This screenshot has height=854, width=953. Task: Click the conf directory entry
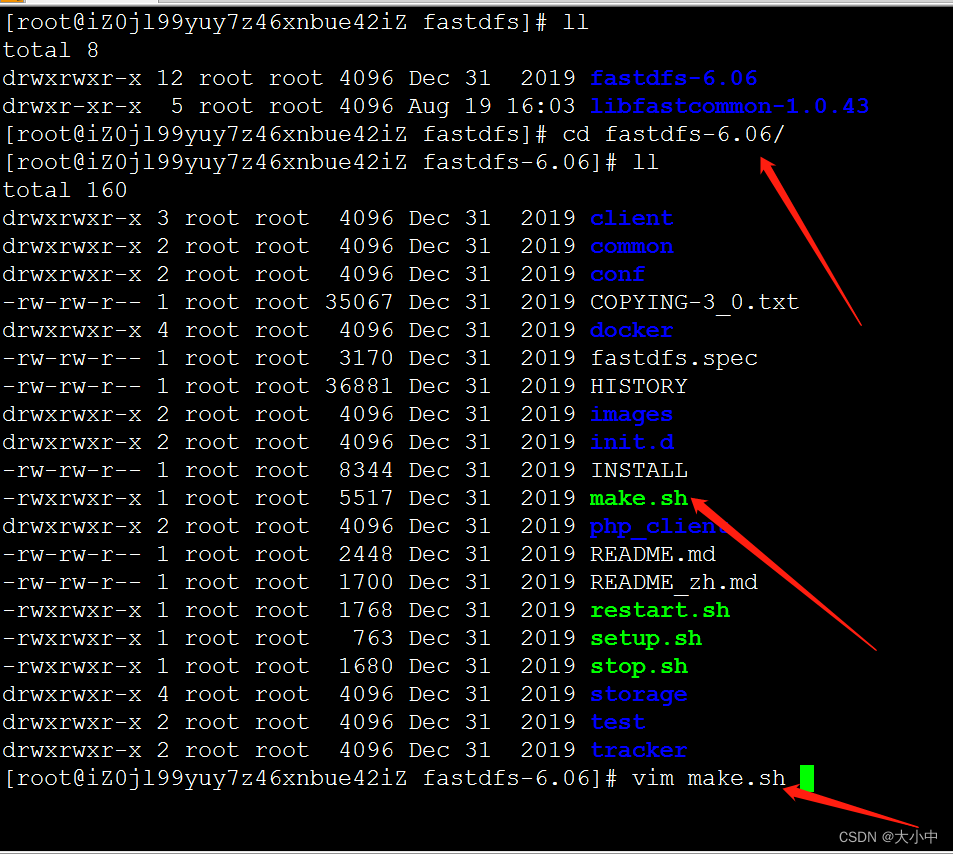point(616,274)
